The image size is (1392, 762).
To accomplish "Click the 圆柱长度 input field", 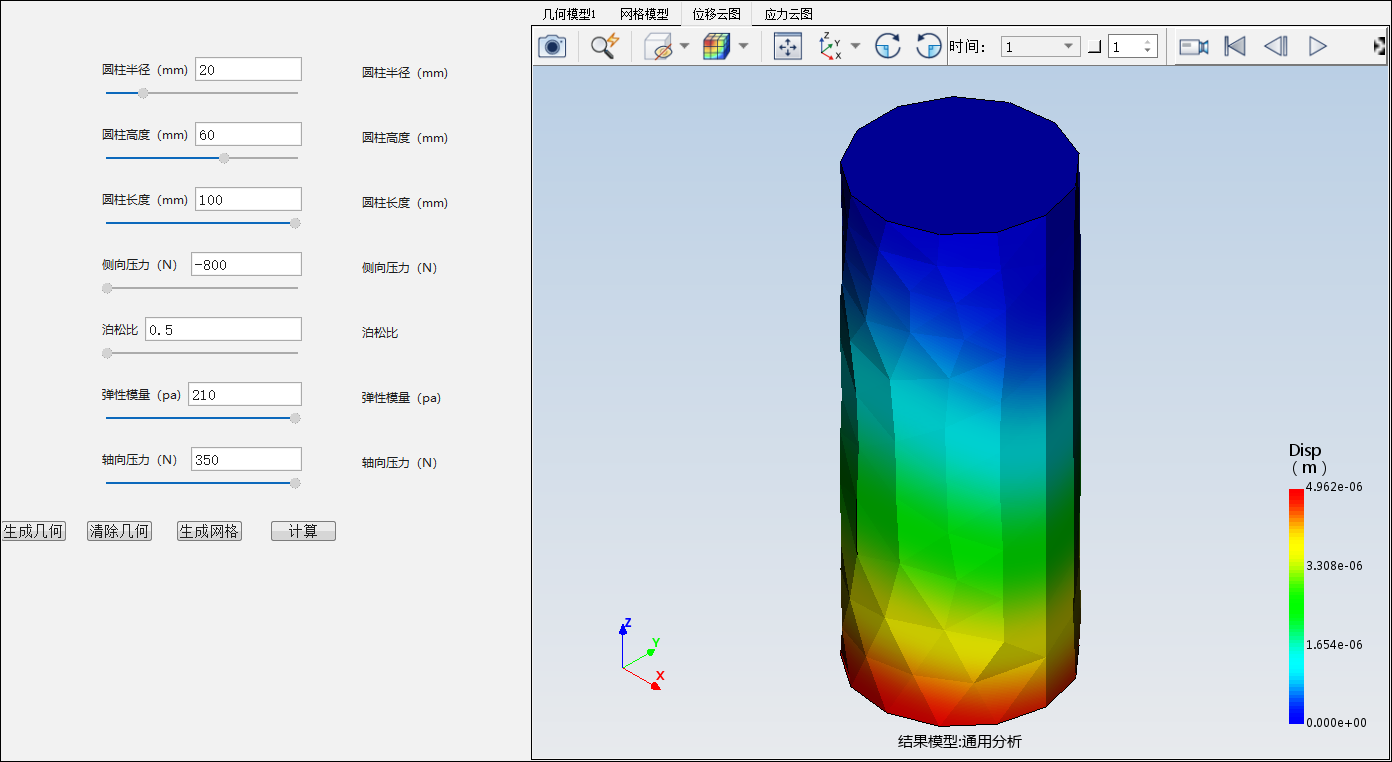I will click(x=248, y=199).
